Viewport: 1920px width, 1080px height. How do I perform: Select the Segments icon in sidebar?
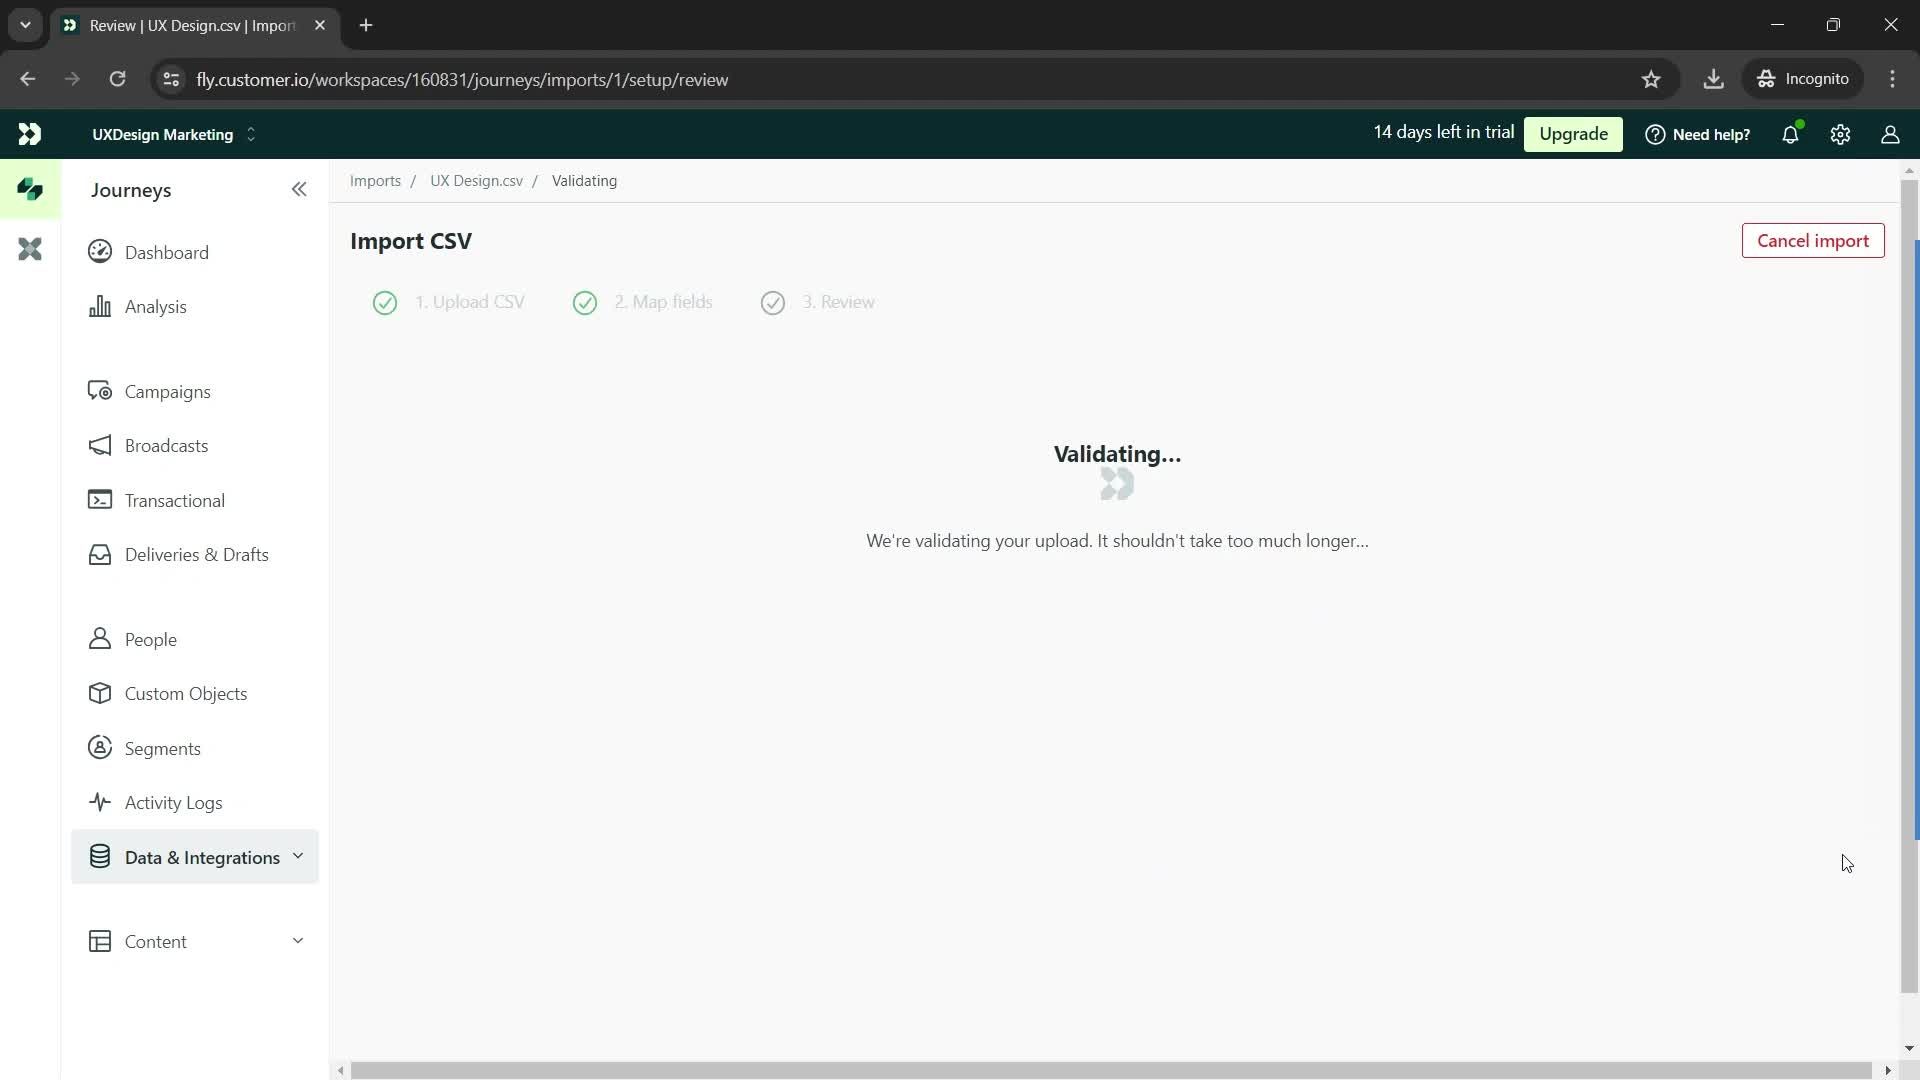(x=102, y=750)
